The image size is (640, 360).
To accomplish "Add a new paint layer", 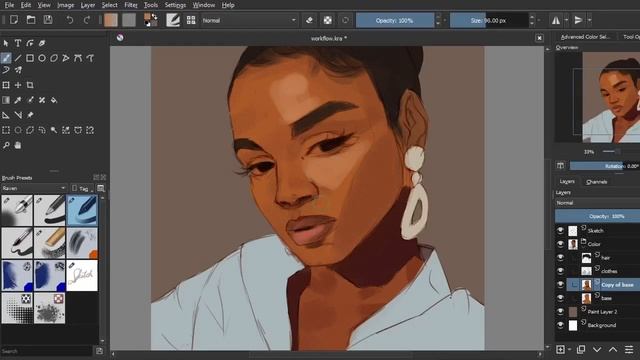I will tap(560, 350).
